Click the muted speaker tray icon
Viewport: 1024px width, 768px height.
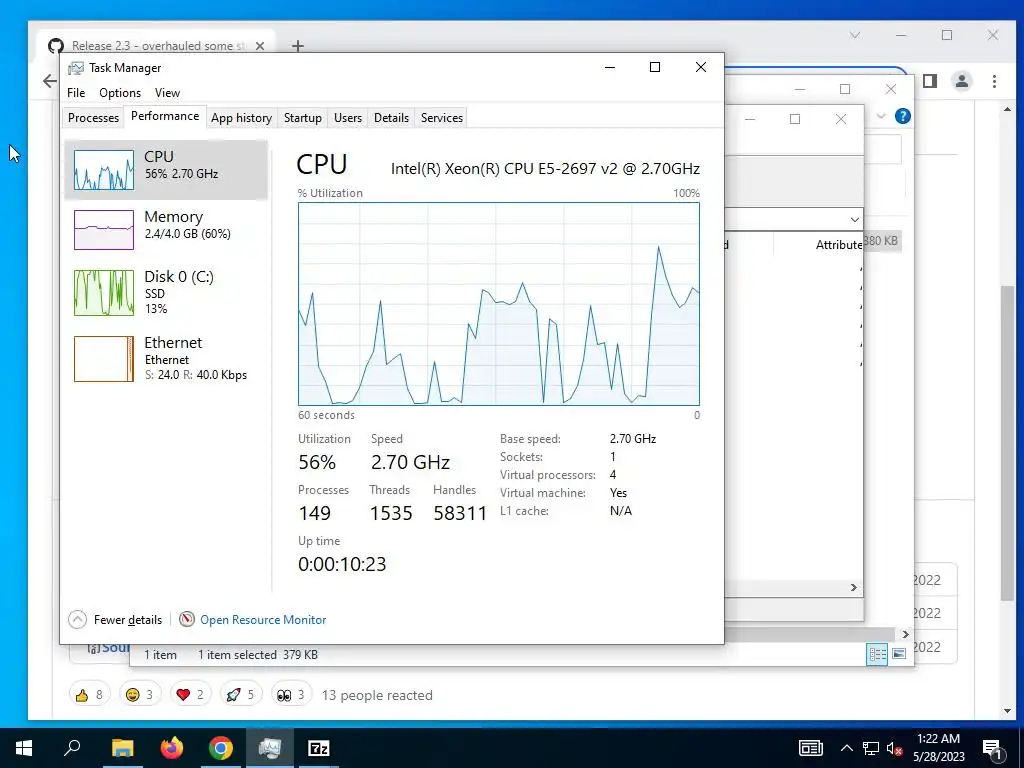pyautogui.click(x=895, y=748)
